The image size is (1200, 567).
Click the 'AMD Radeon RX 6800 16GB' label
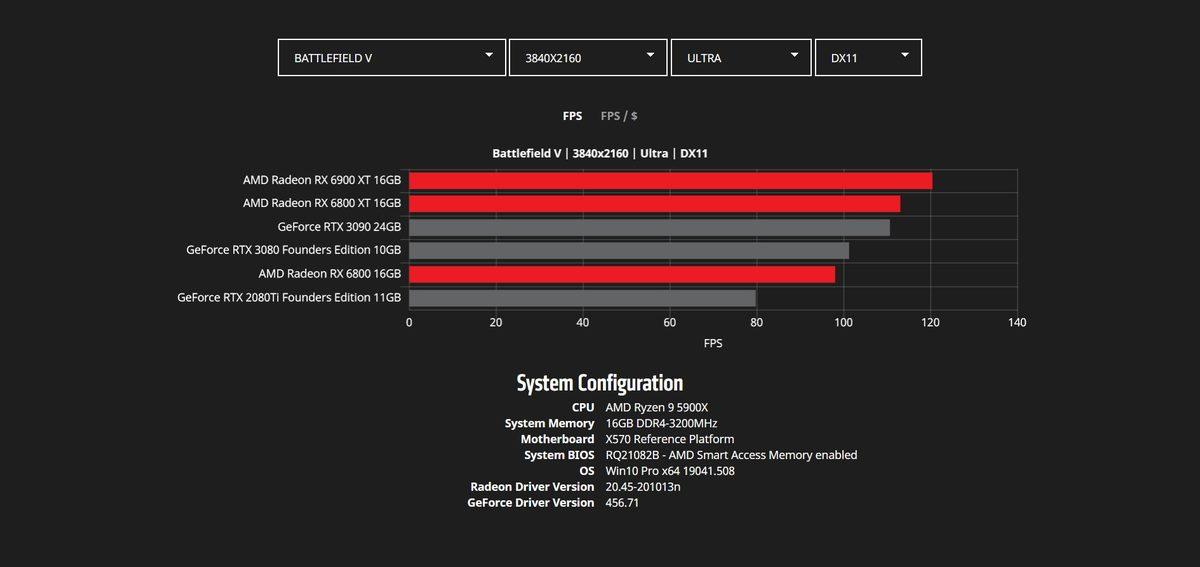330,274
